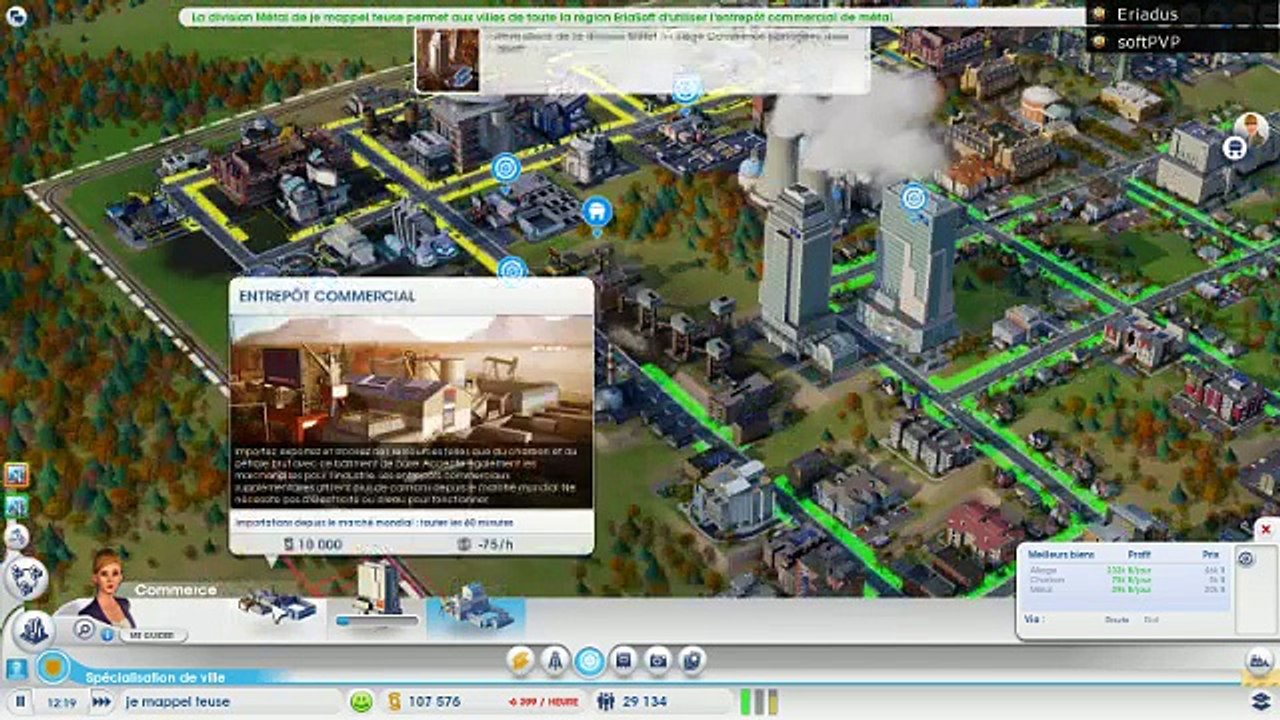
Task: Open the main menu icon in the top-left corner
Action: 17,14
